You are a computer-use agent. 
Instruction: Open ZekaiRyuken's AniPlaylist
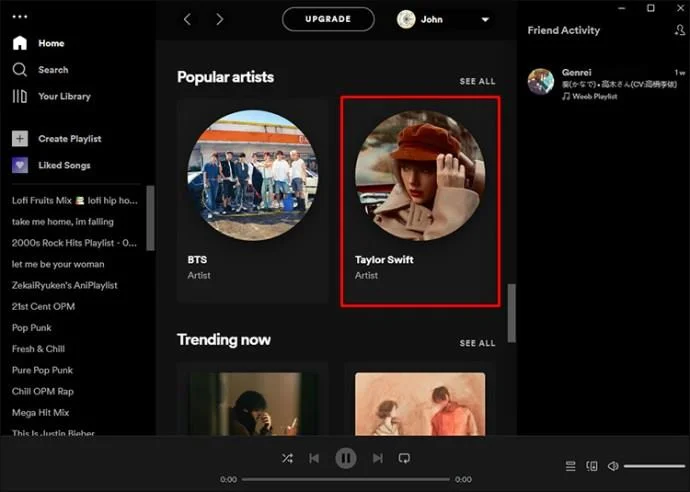pyautogui.click(x=65, y=285)
